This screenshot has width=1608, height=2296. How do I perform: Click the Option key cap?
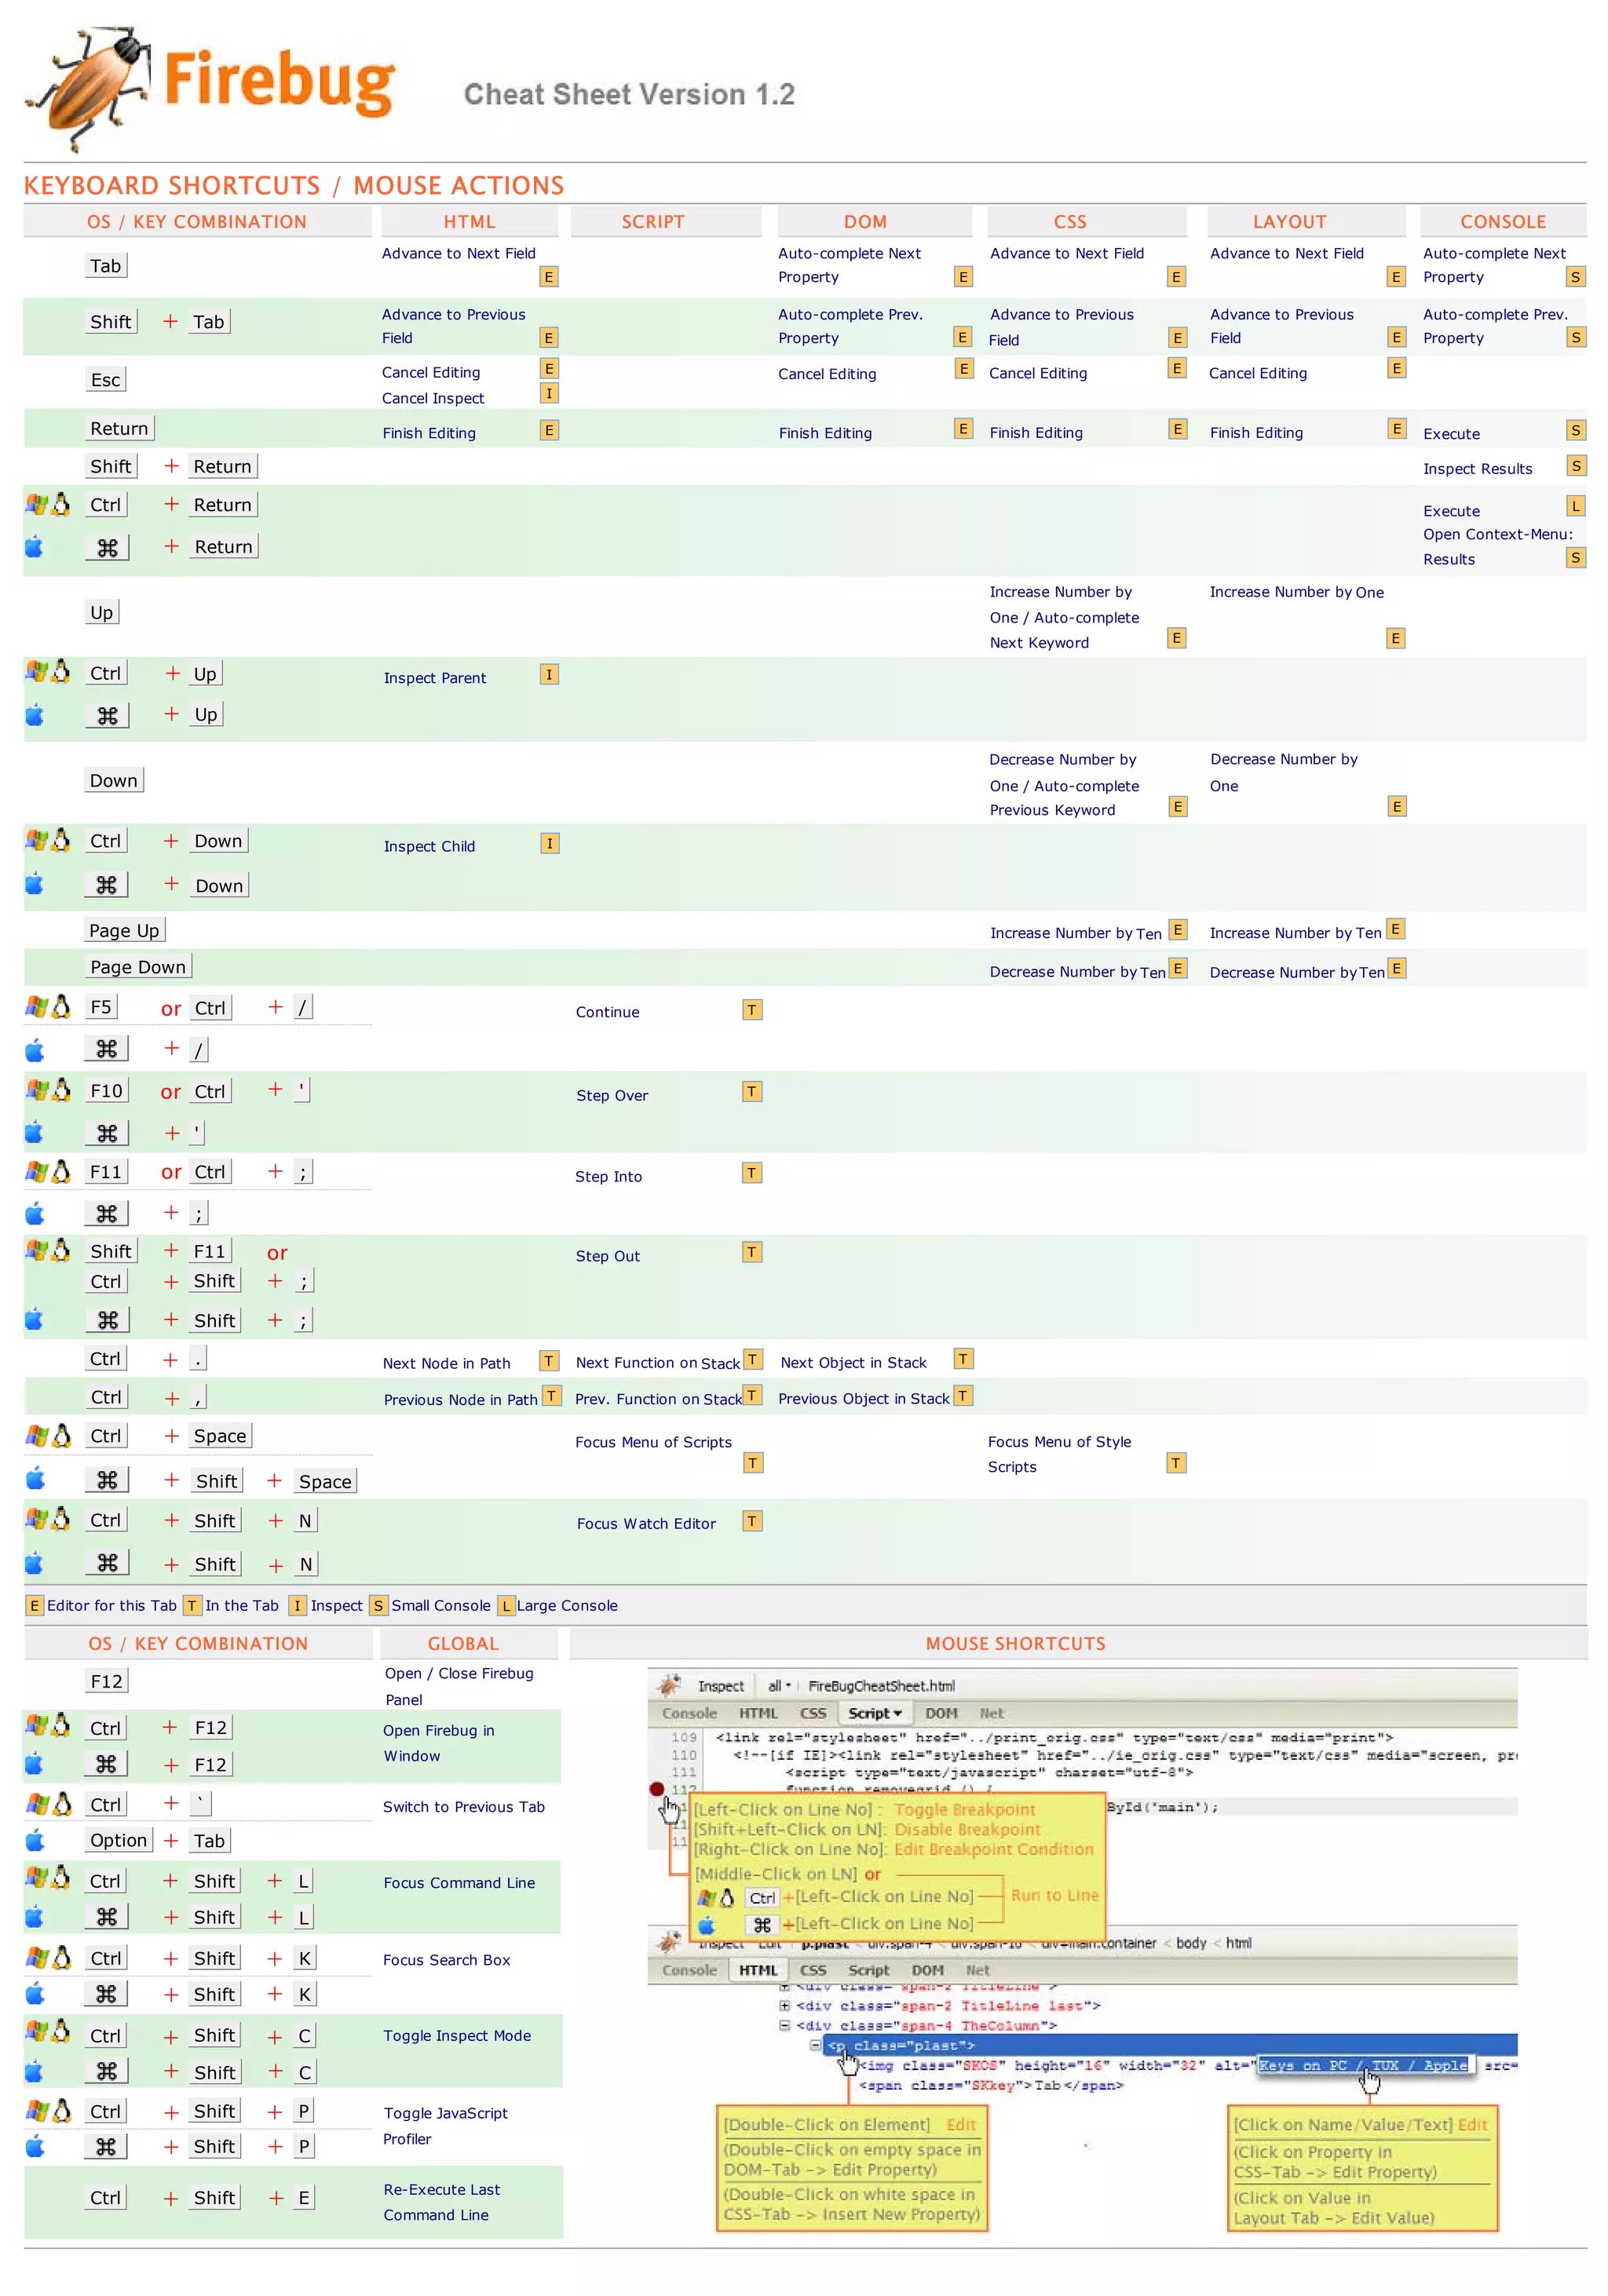pyautogui.click(x=118, y=1840)
